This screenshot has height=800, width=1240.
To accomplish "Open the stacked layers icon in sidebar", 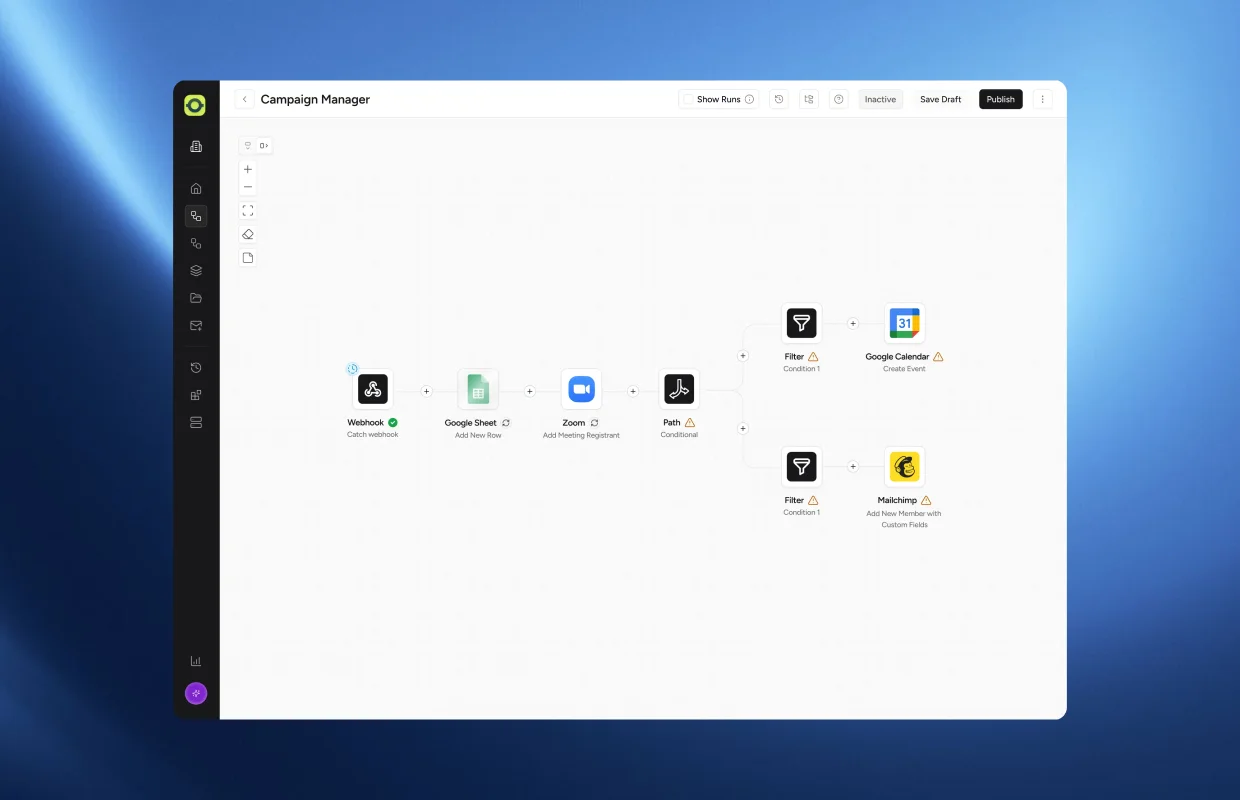I will [x=196, y=270].
